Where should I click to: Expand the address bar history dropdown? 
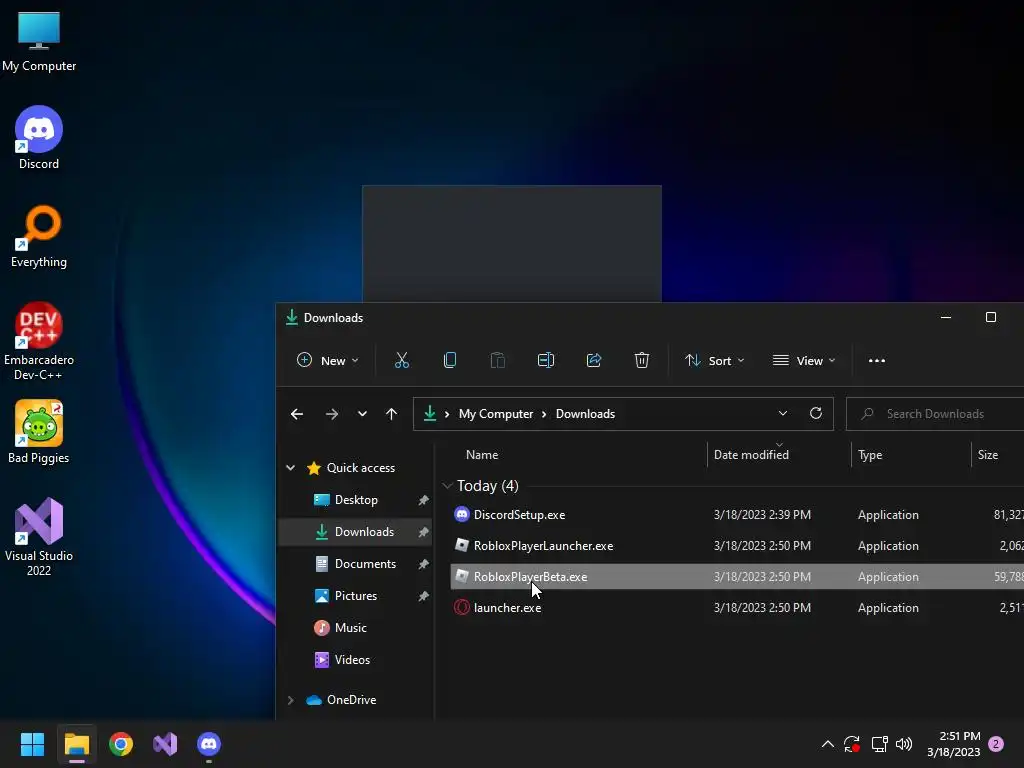tap(783, 413)
